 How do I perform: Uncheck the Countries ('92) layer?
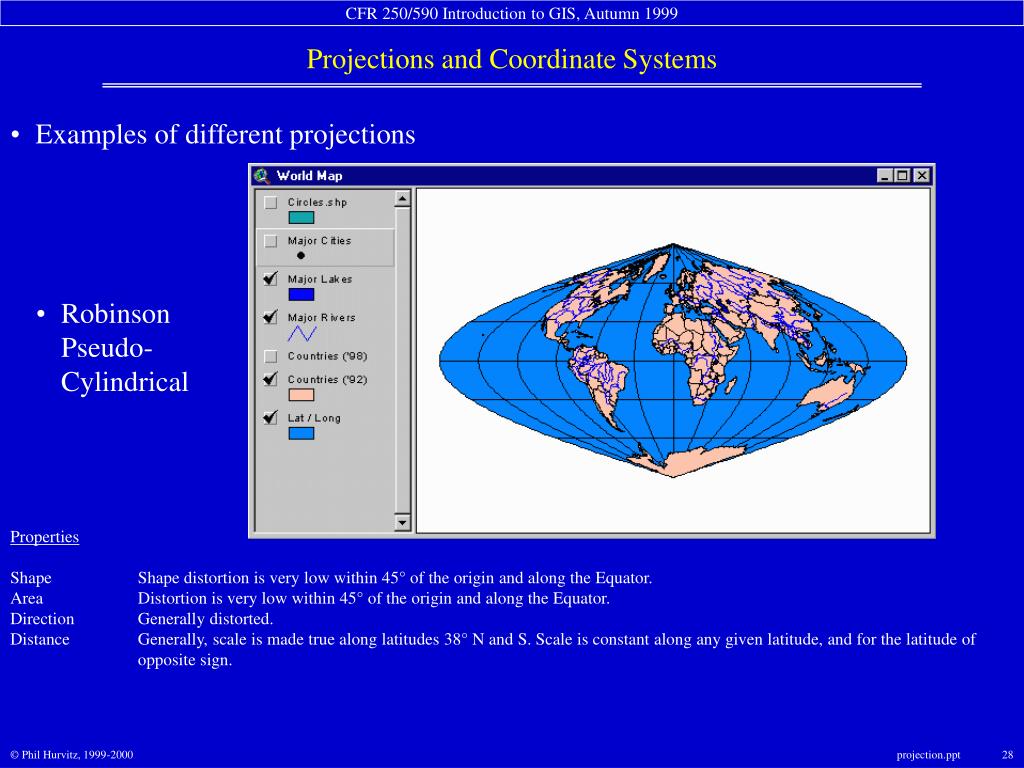[270, 379]
